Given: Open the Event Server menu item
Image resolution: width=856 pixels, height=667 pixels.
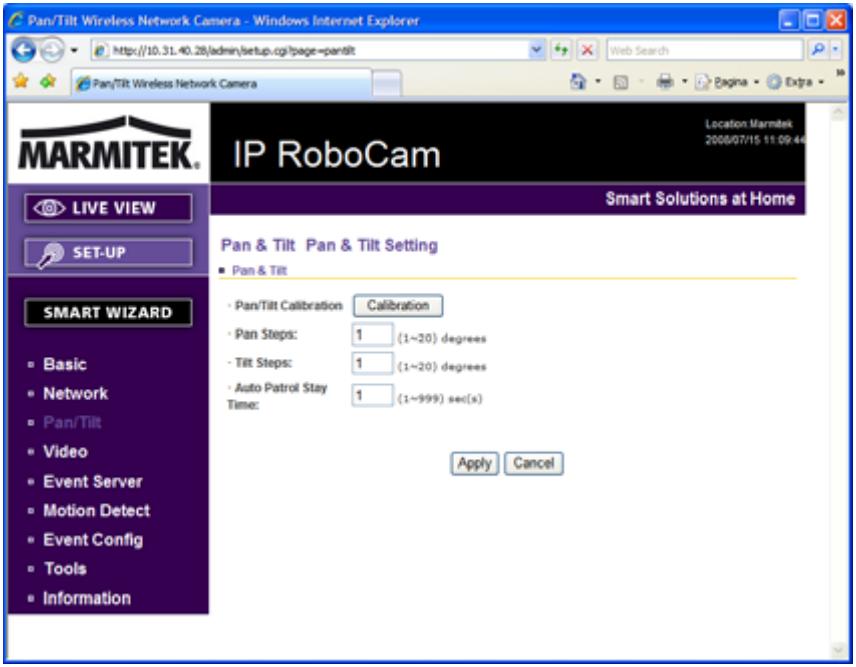Looking at the screenshot, I should [92, 481].
